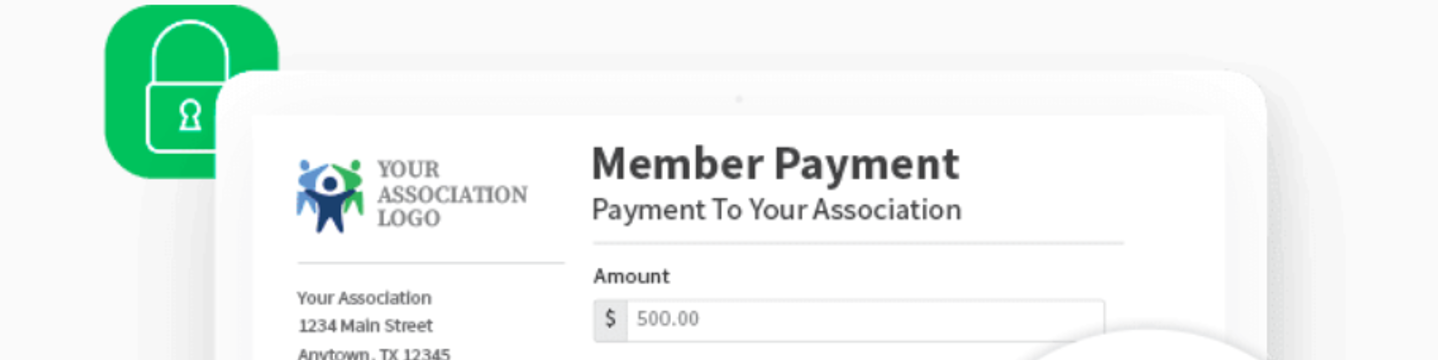Viewport: 1440px width, 360px height.
Task: Click the green figure in the logo
Action: click(350, 187)
